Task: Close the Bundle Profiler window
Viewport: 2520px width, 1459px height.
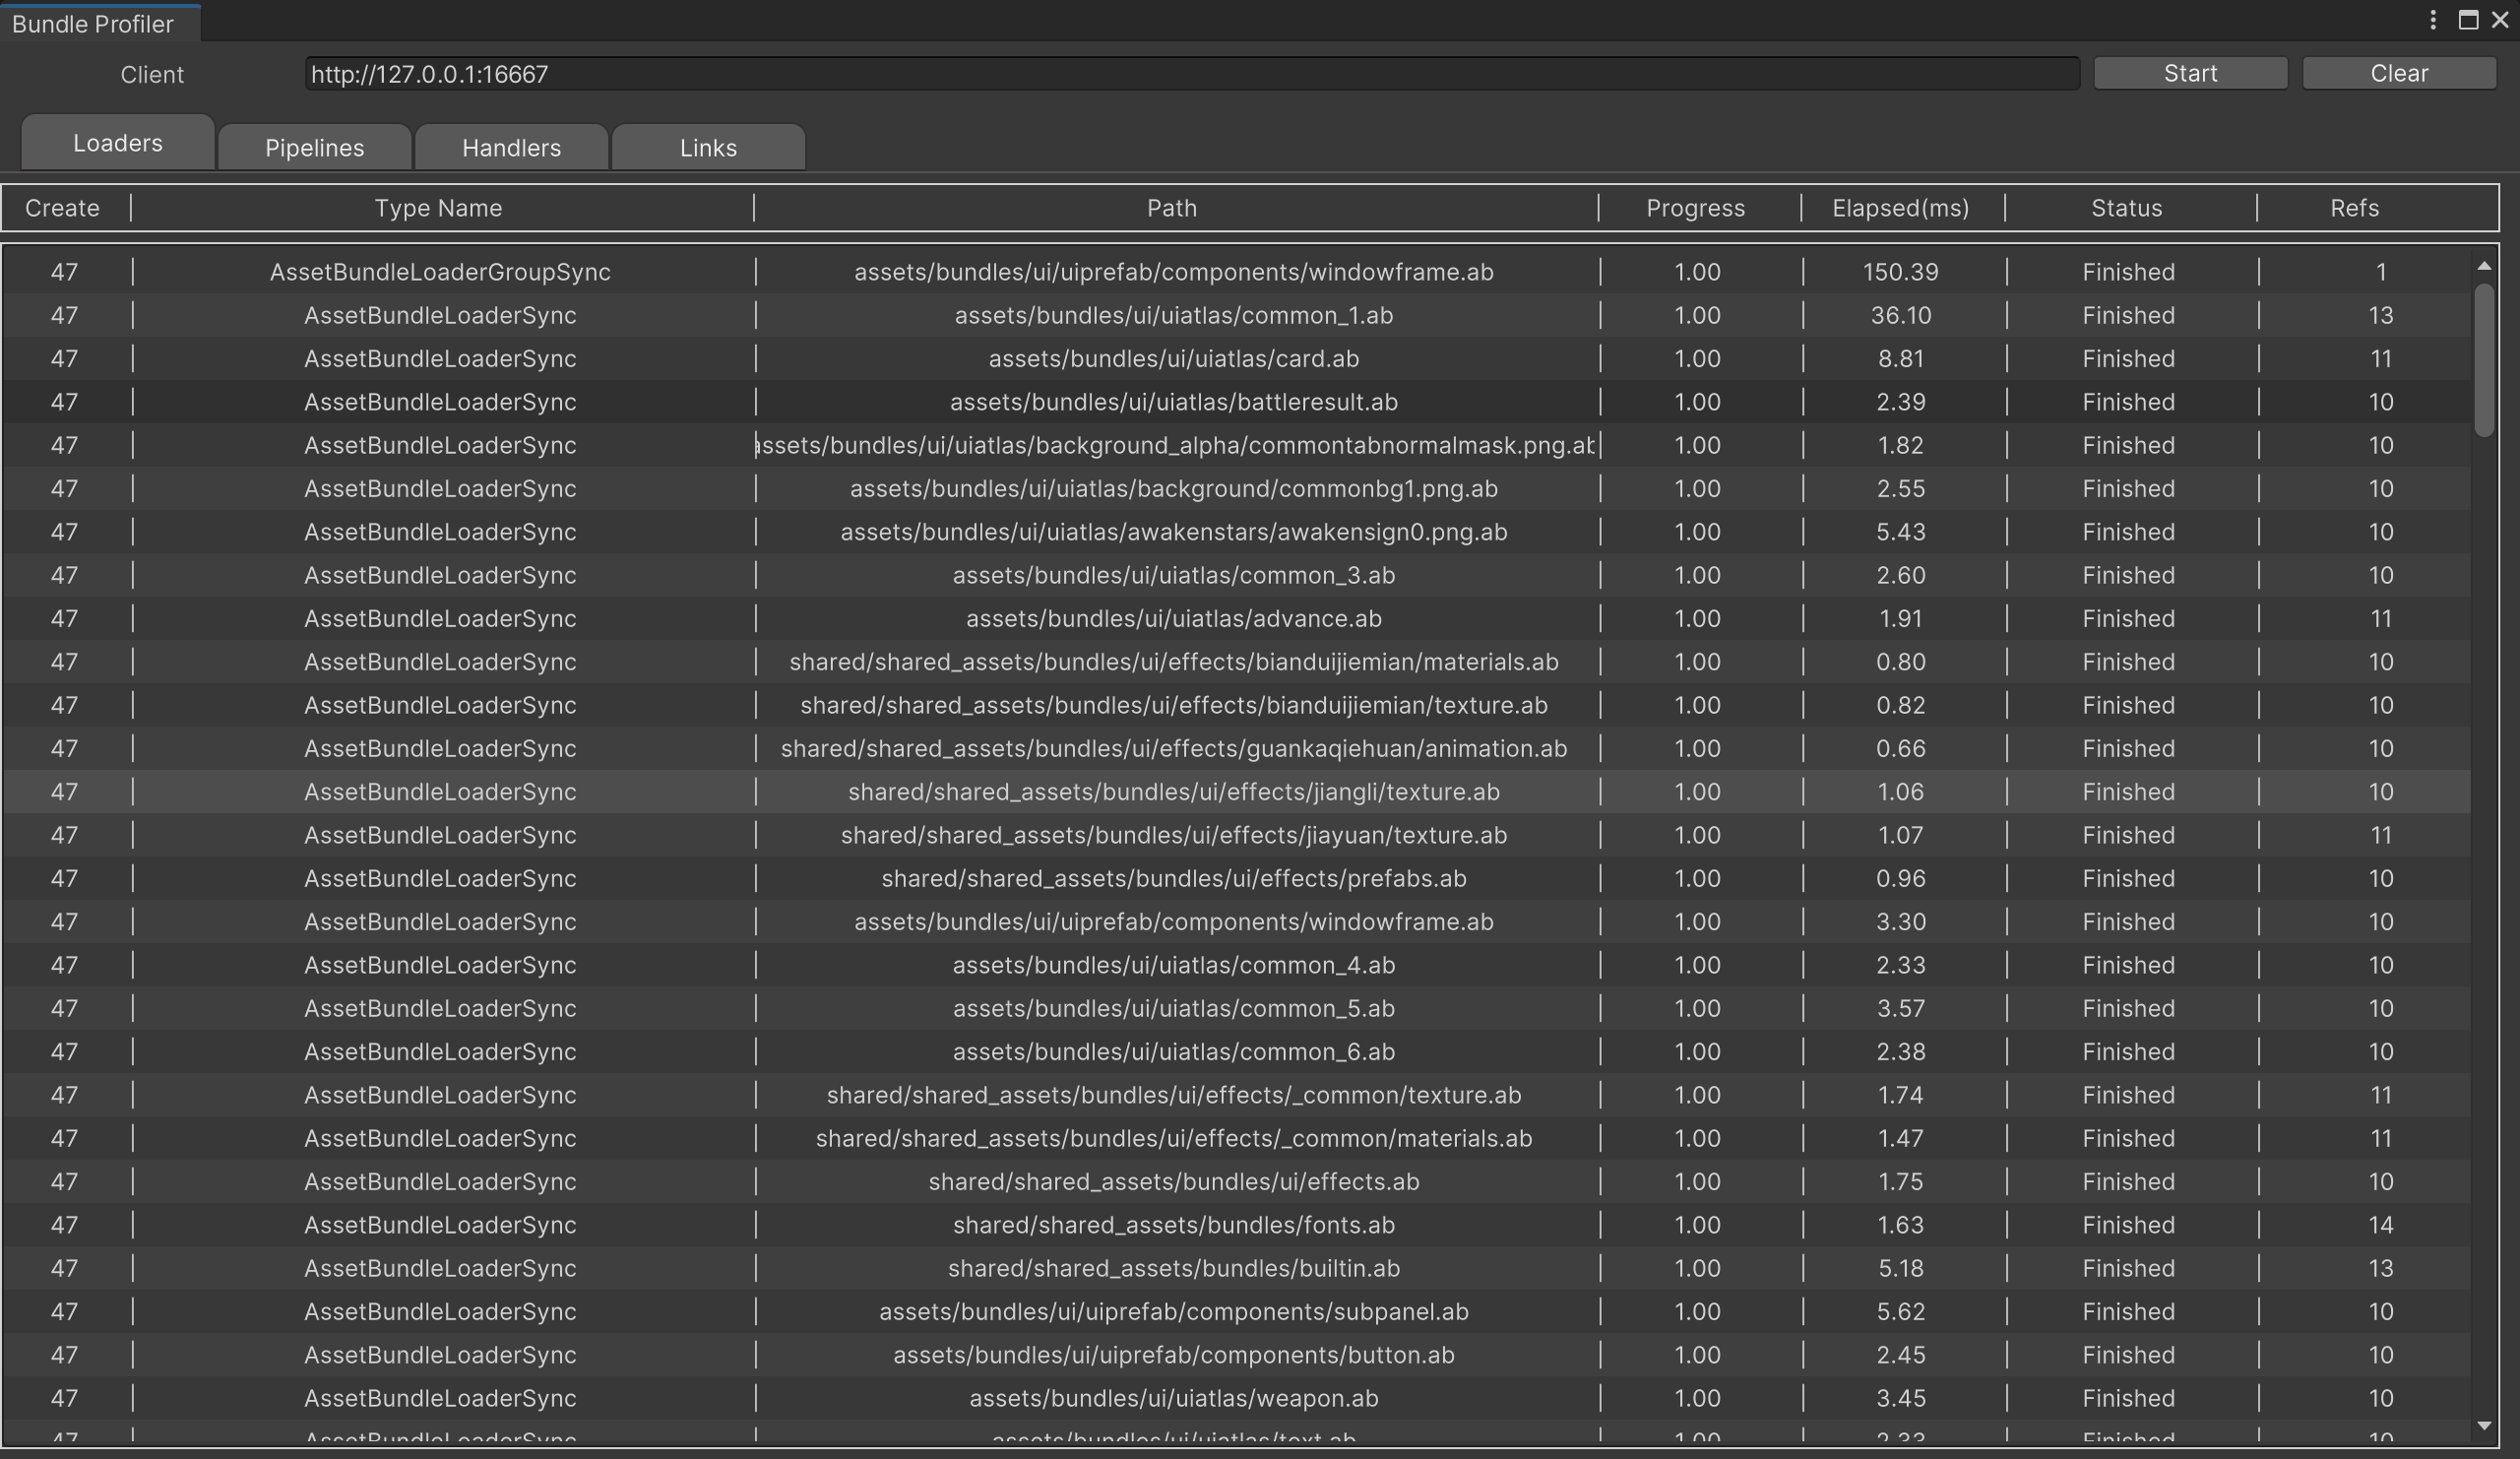Action: pos(2499,21)
